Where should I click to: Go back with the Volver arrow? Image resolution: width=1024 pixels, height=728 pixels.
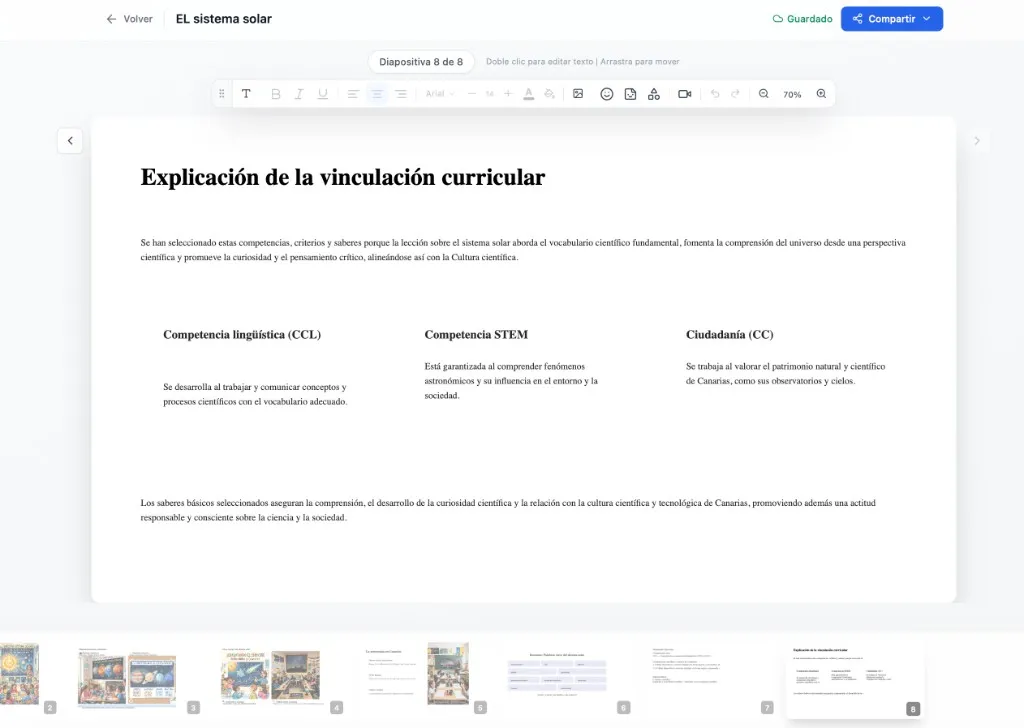click(x=129, y=19)
